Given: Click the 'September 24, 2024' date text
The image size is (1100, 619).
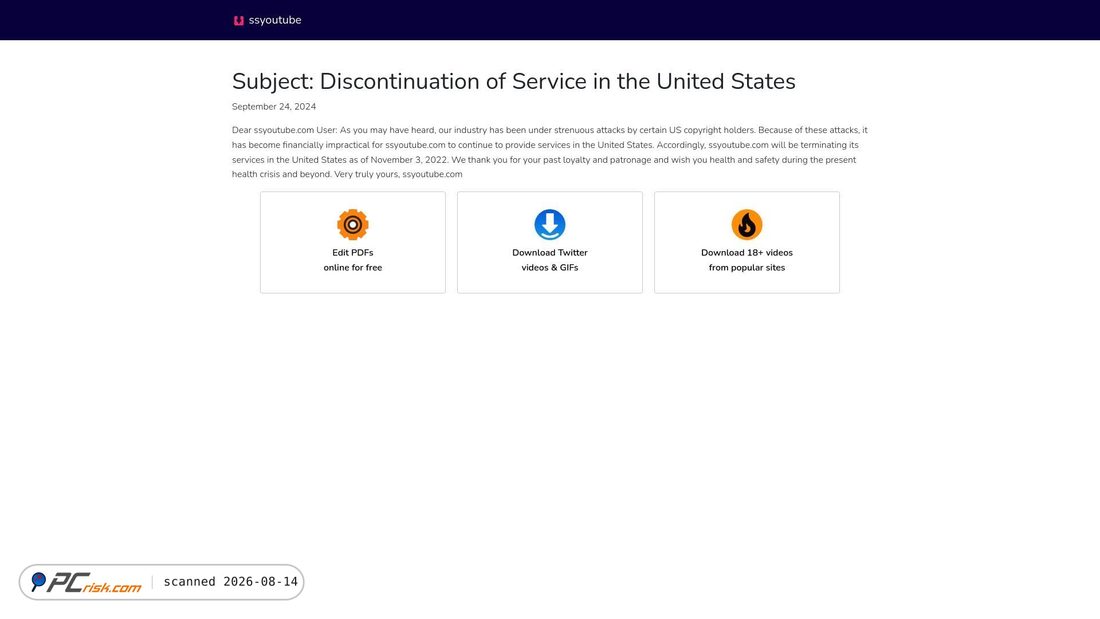Looking at the screenshot, I should (274, 107).
